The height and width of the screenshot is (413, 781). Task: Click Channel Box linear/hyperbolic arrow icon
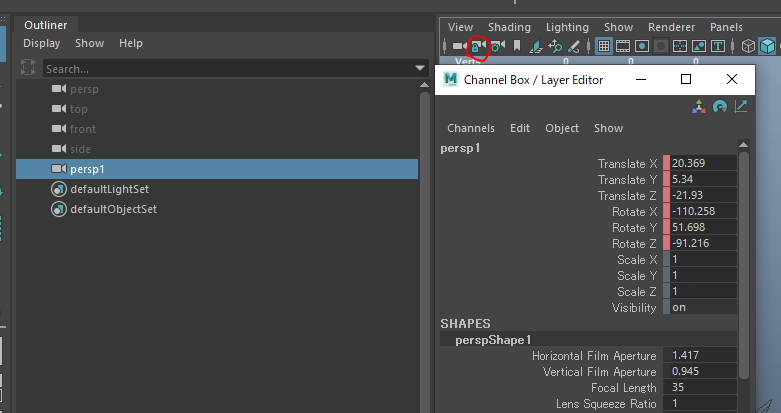(741, 106)
